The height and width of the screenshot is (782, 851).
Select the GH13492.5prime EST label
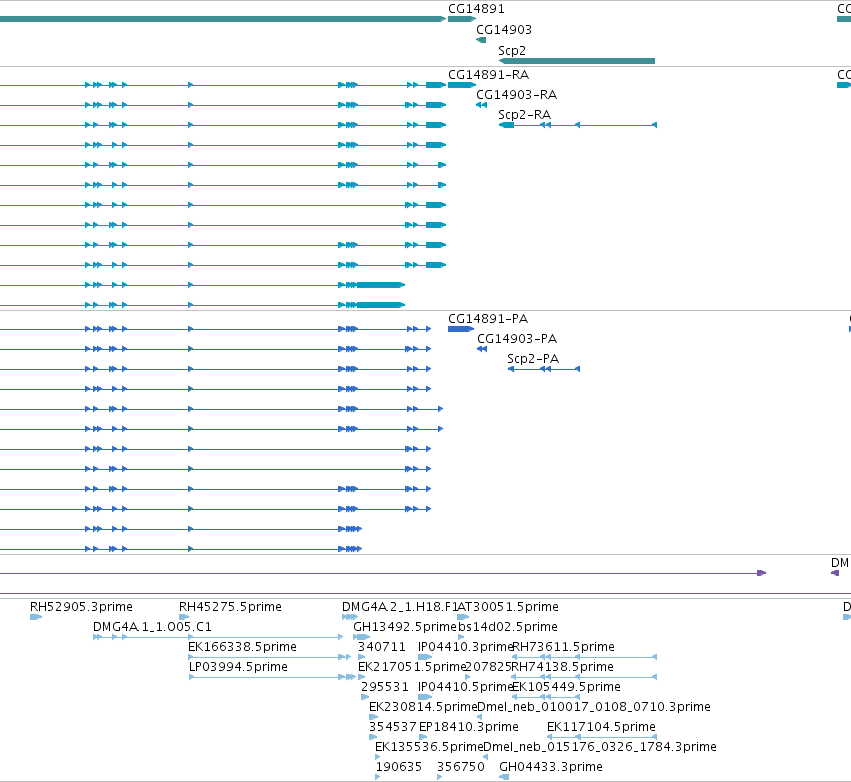(x=405, y=627)
